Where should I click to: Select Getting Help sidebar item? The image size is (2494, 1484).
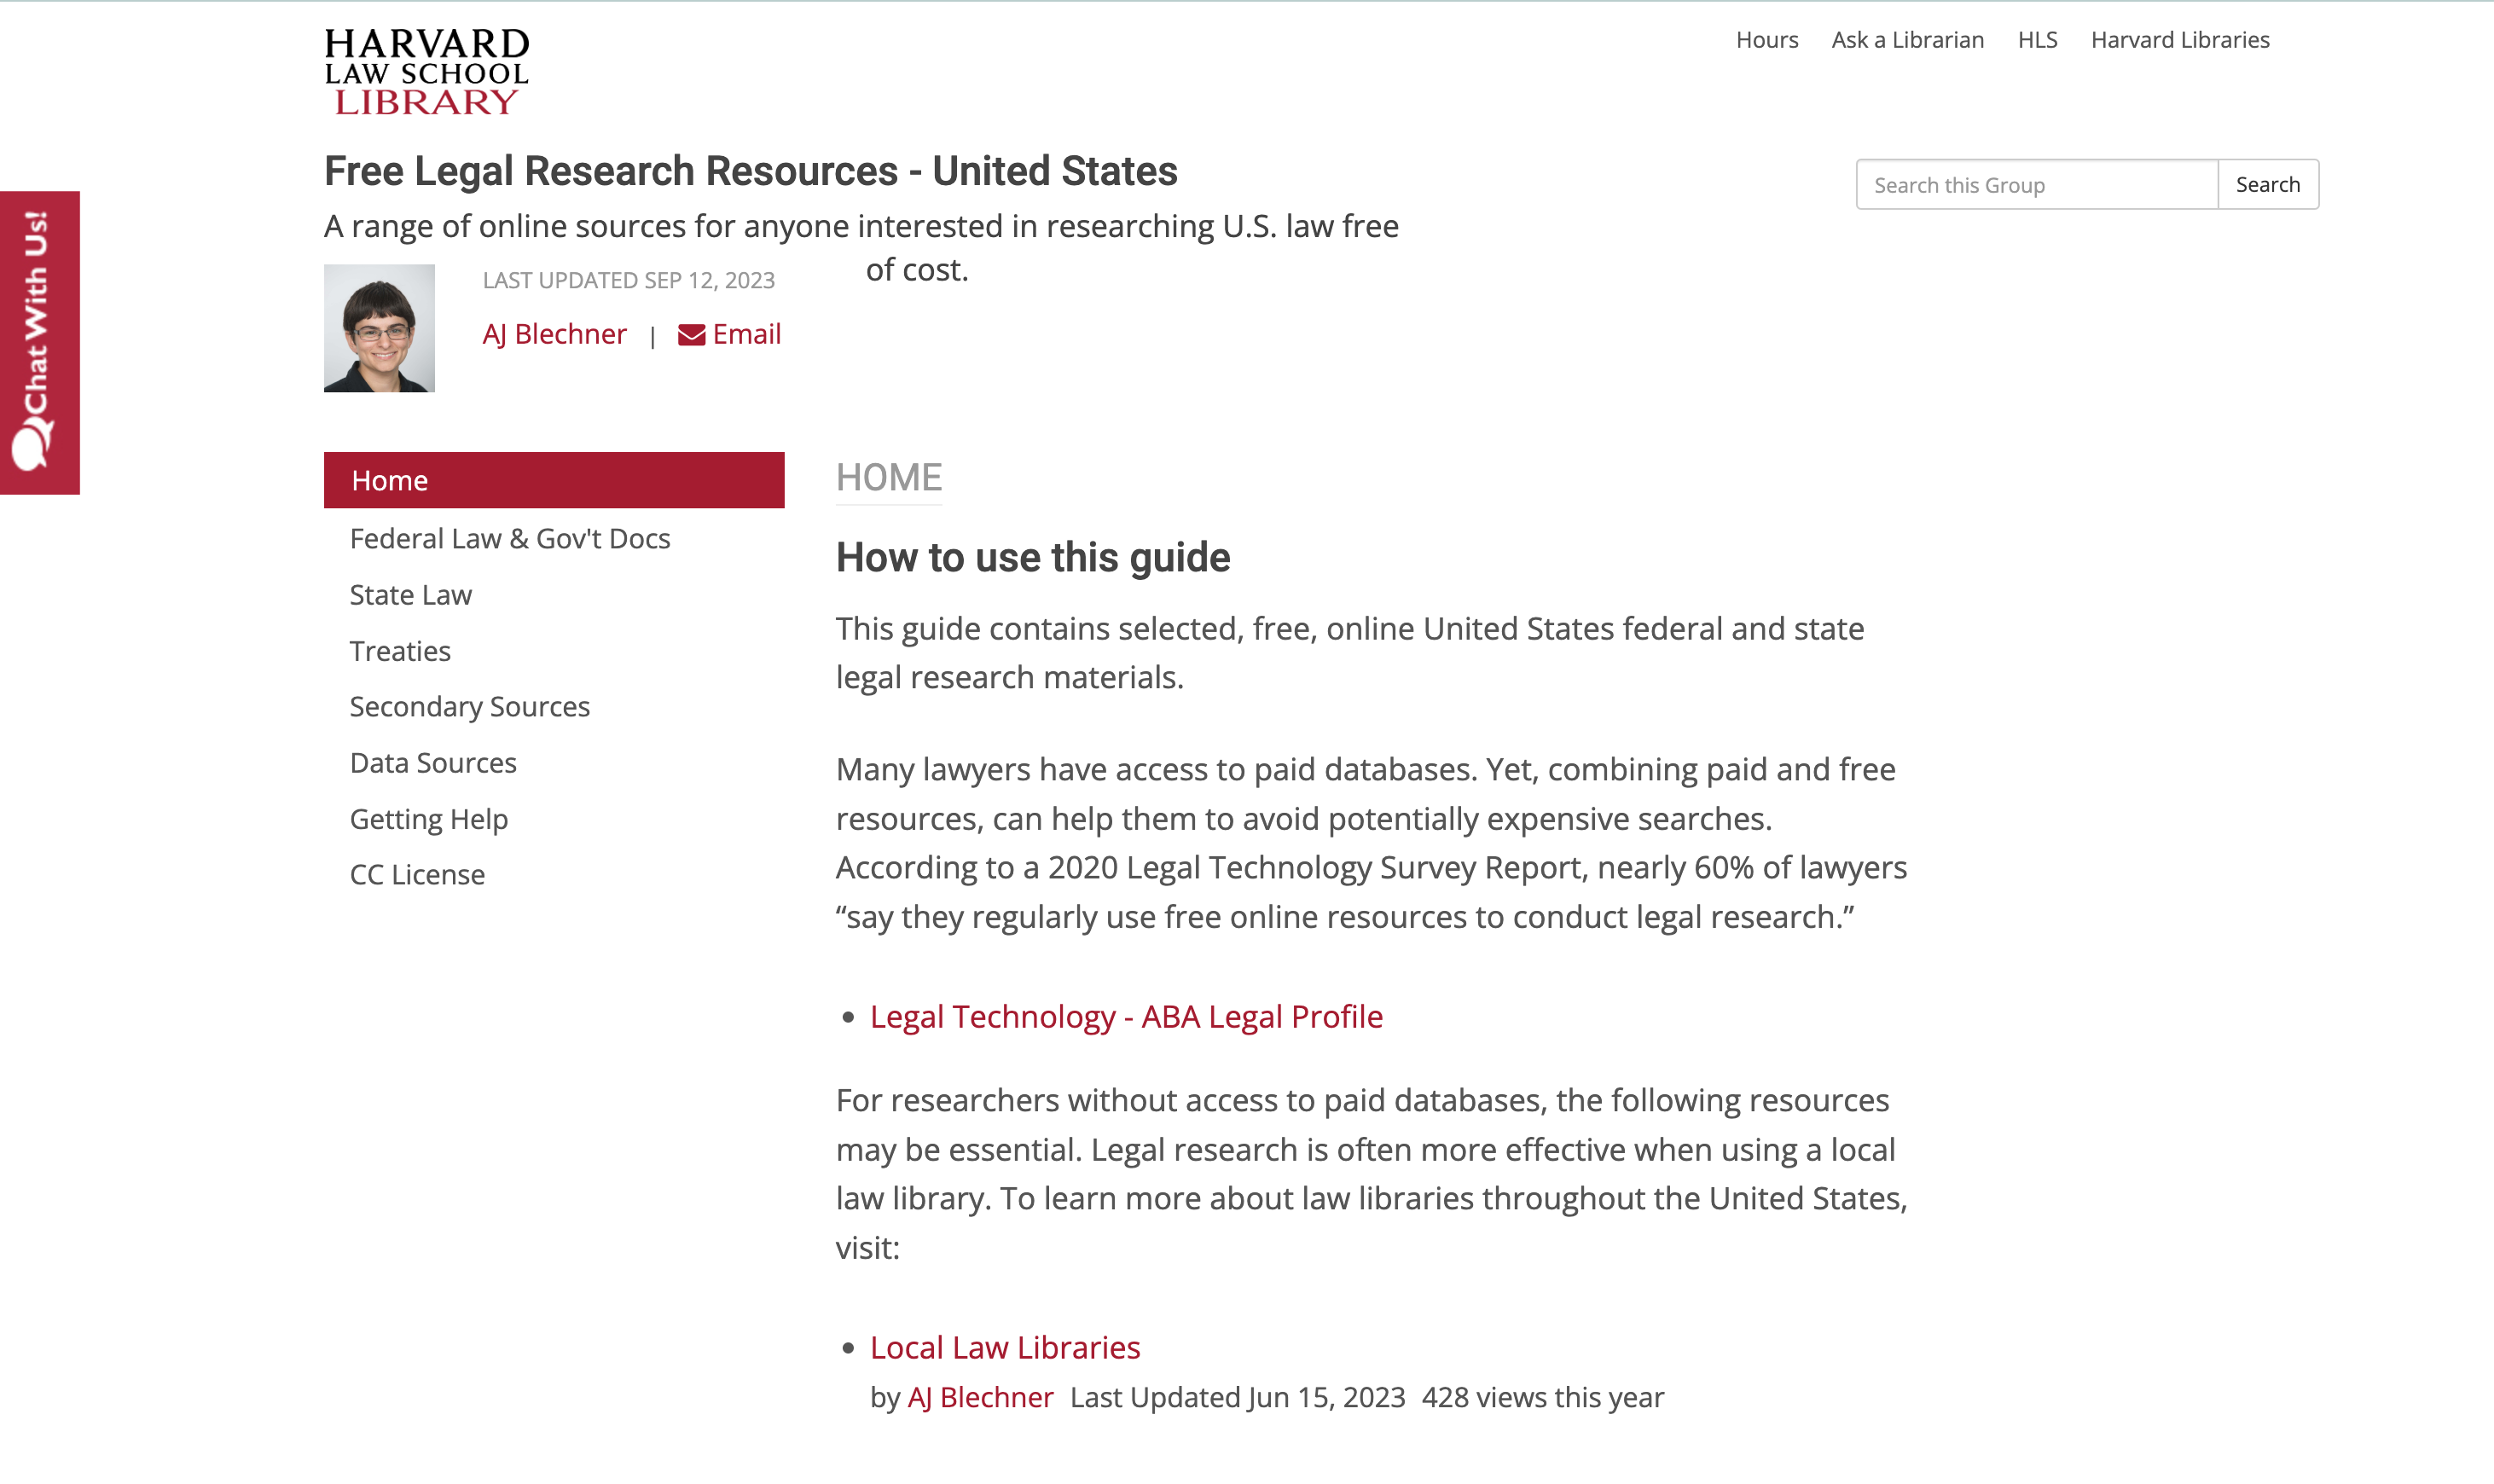(x=428, y=819)
